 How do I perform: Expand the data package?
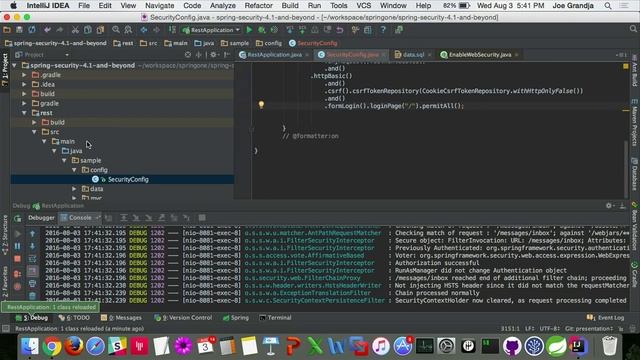[74, 189]
